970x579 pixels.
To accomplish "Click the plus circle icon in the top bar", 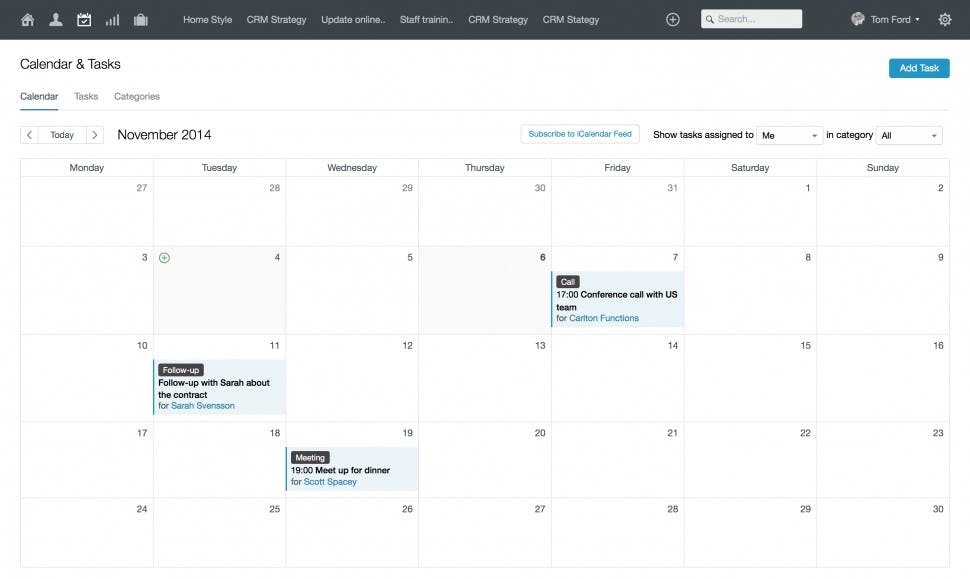I will click(x=673, y=19).
